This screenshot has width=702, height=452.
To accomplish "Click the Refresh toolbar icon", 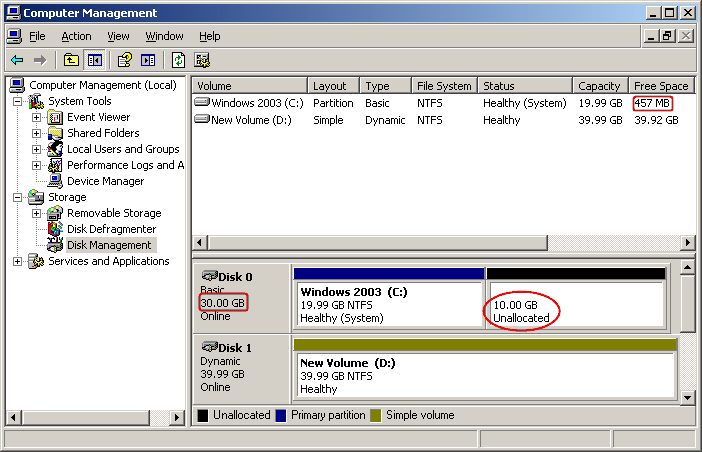I will tap(179, 60).
